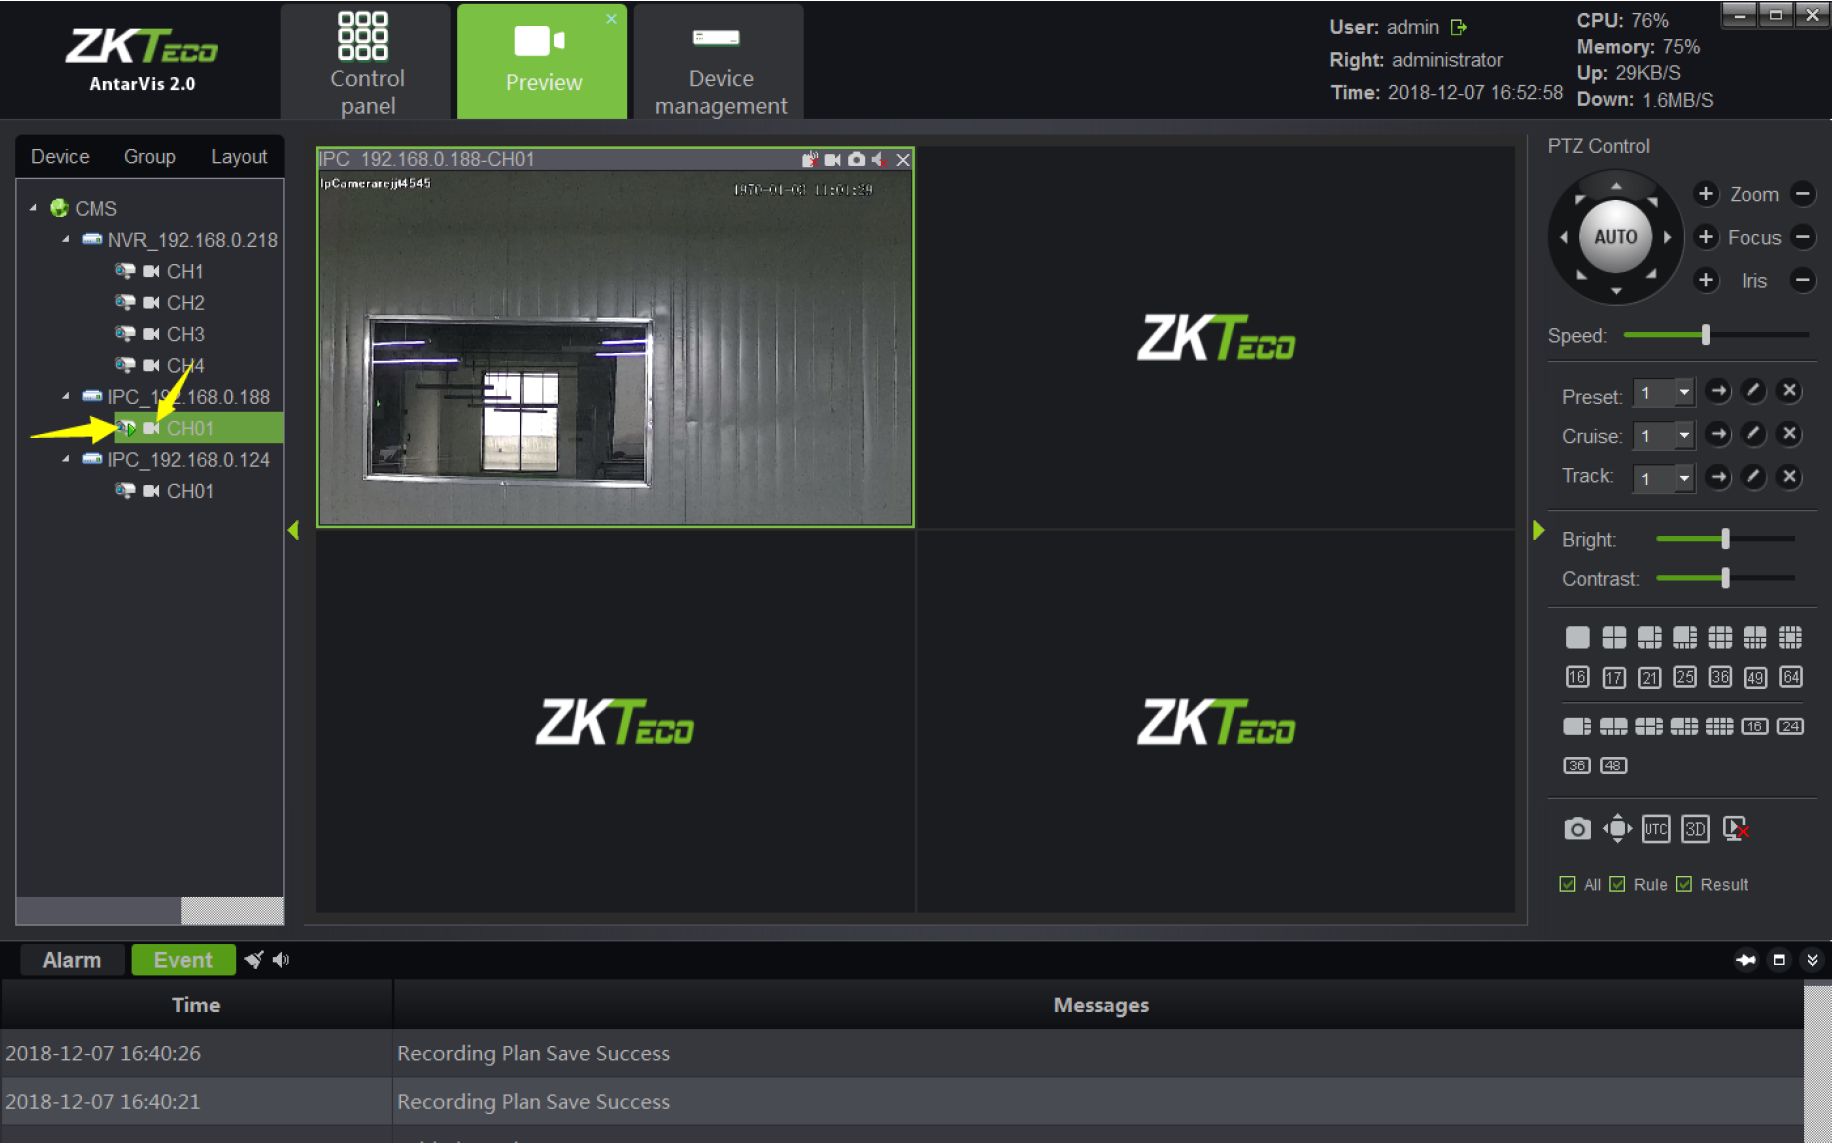Open the Preset number dropdown

point(1684,393)
